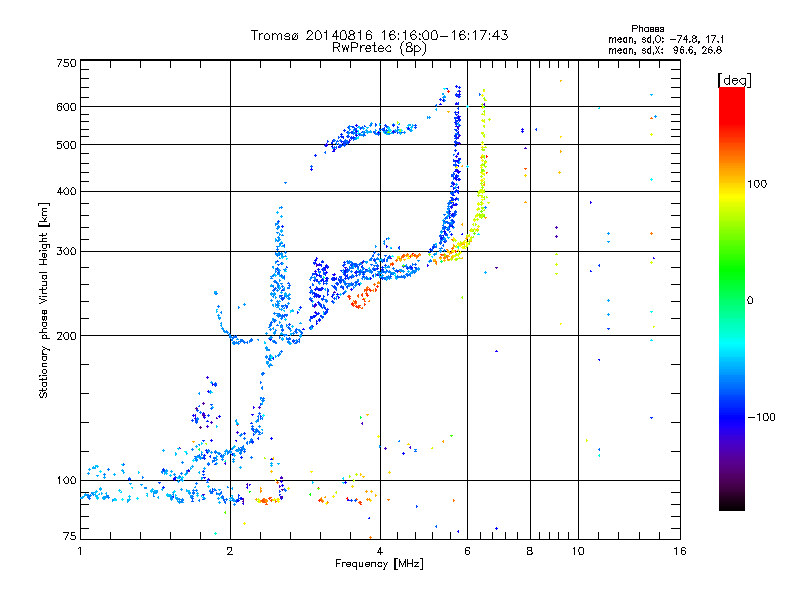This screenshot has width=800, height=600.
Task: Click the y-axis tick label "100"
Action: point(66,481)
